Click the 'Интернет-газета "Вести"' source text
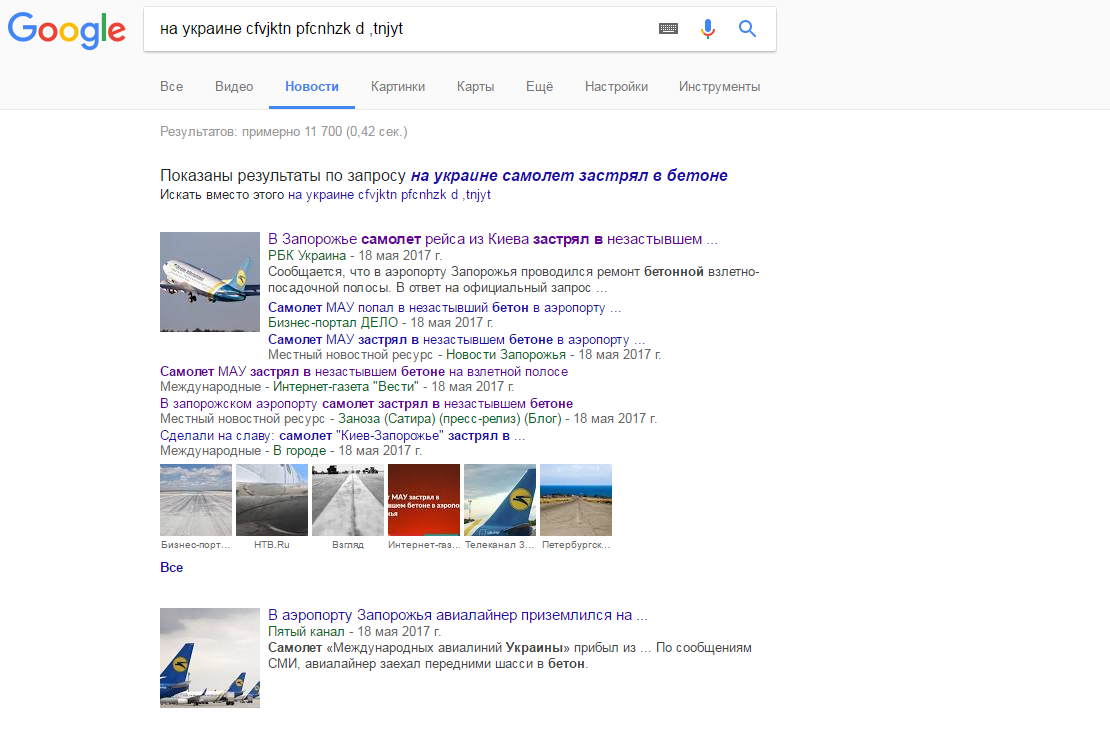The height and width of the screenshot is (735, 1110). [345, 387]
